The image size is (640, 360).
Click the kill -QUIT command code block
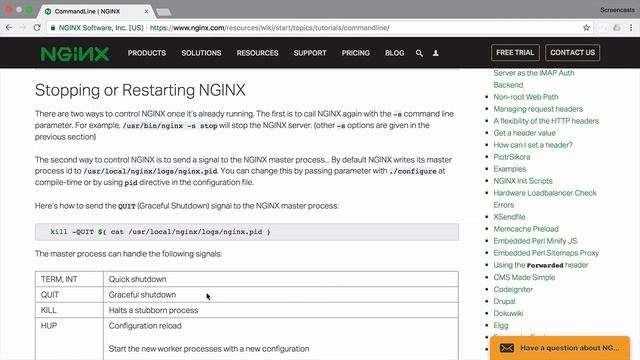click(247, 232)
